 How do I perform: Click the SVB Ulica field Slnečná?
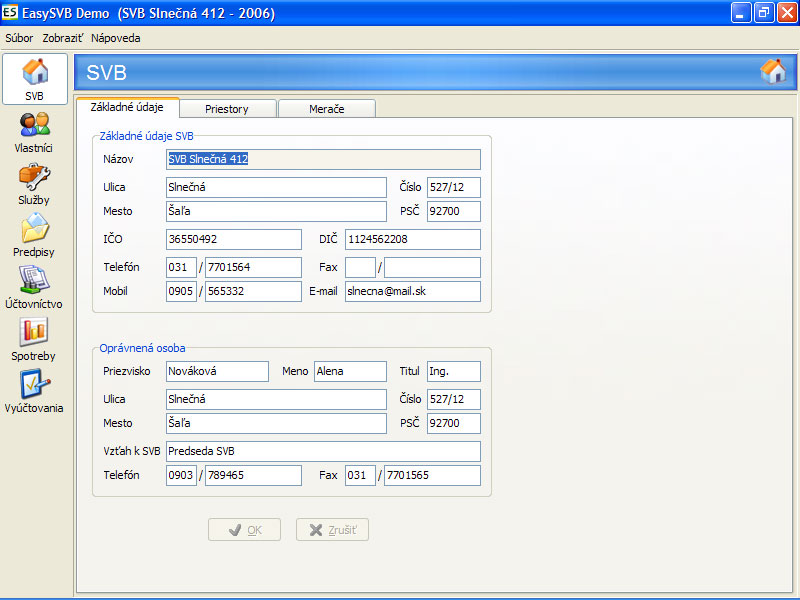277,187
